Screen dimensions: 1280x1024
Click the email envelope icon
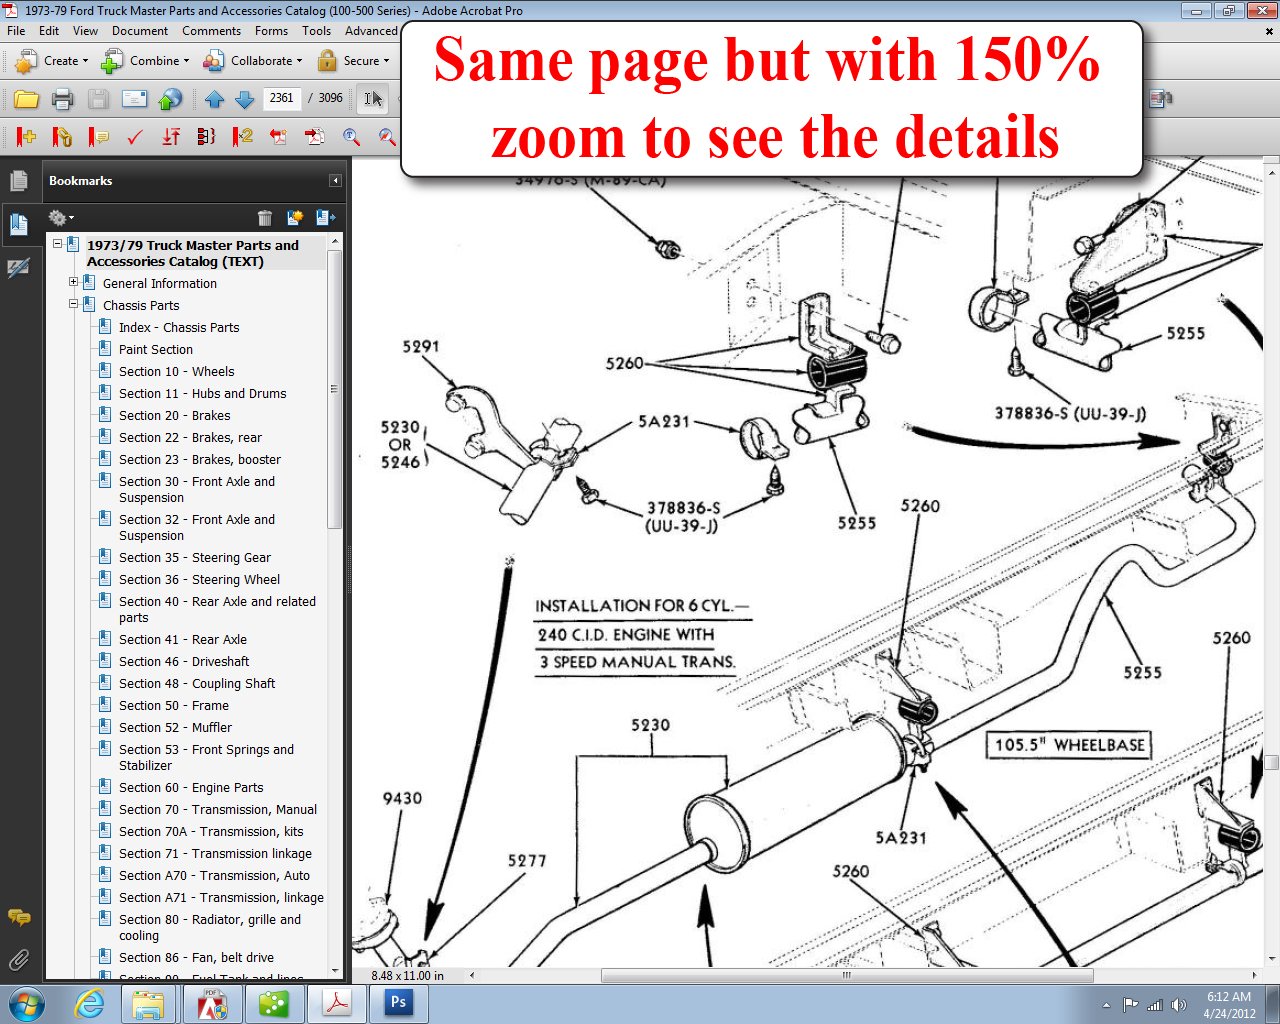pyautogui.click(x=134, y=99)
